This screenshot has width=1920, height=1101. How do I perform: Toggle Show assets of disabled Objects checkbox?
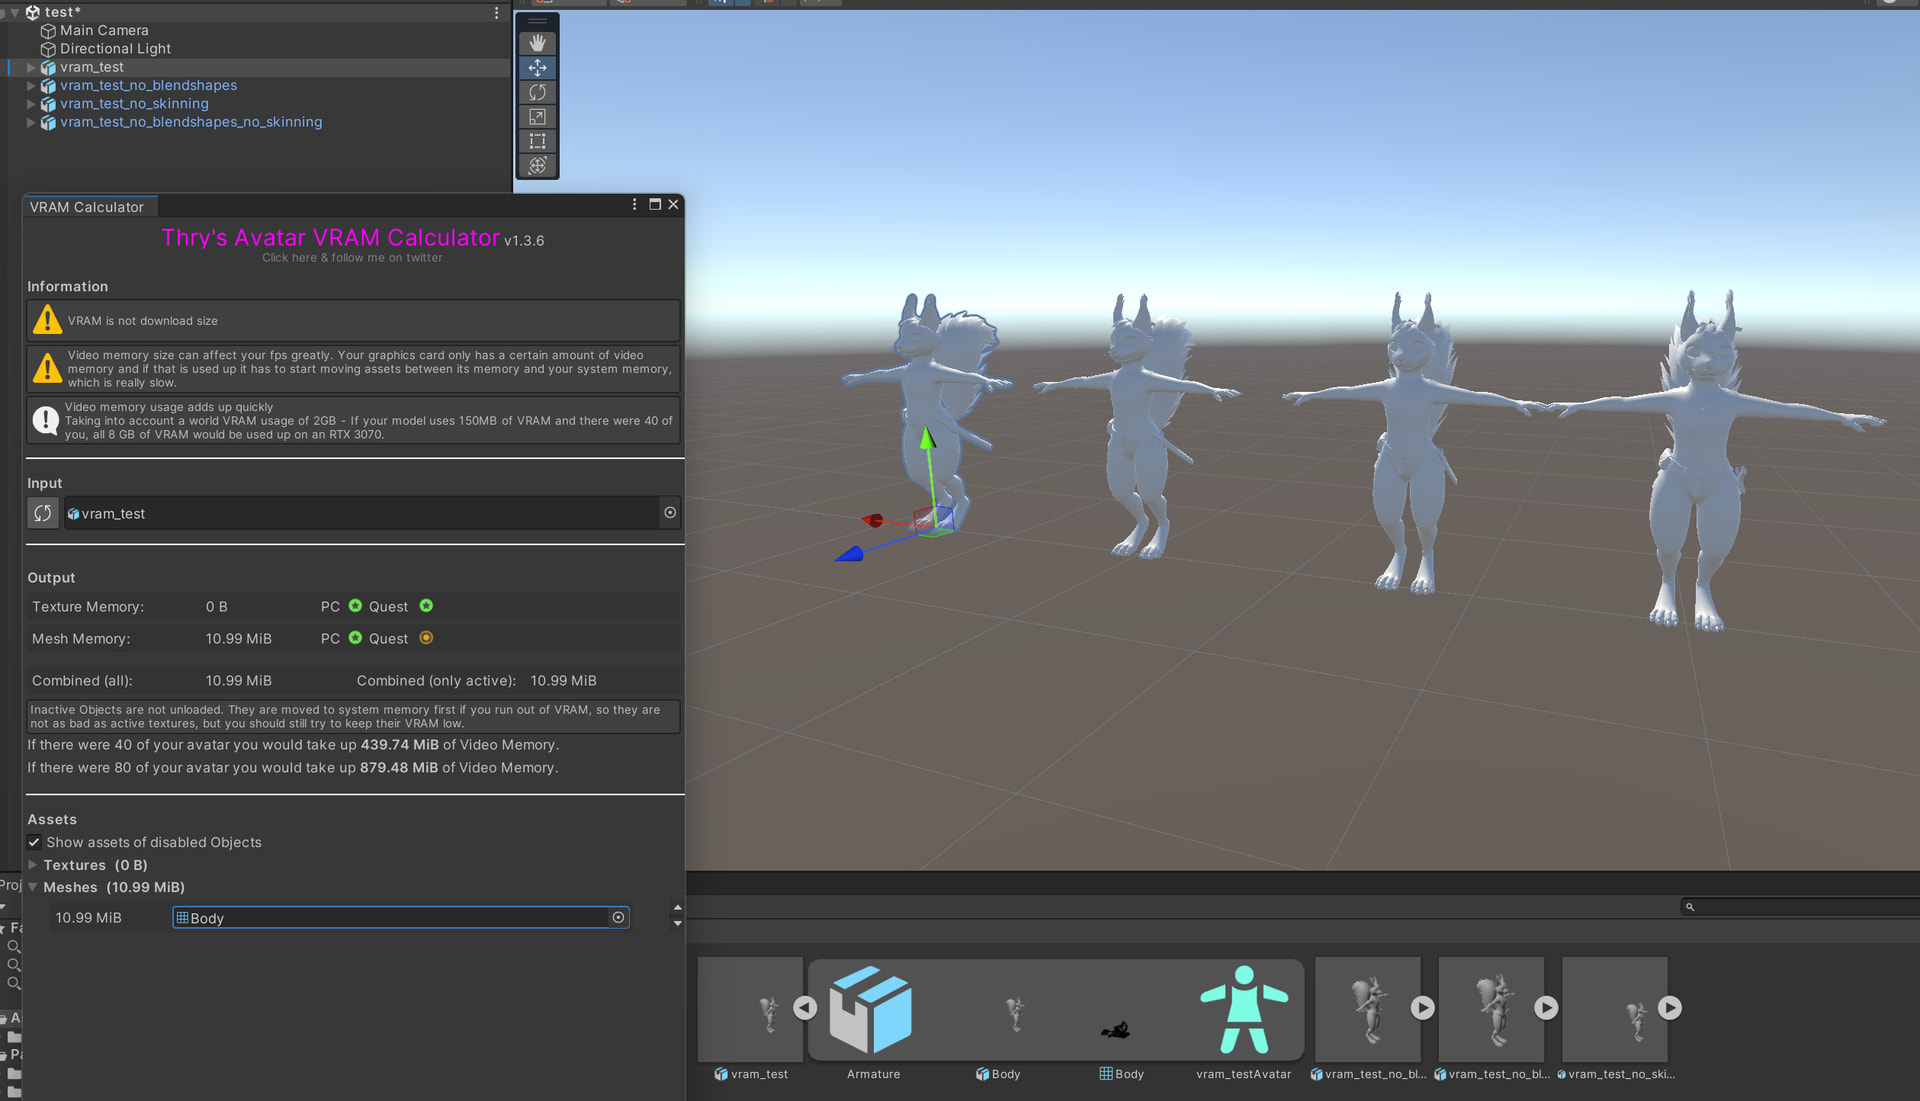[34, 842]
